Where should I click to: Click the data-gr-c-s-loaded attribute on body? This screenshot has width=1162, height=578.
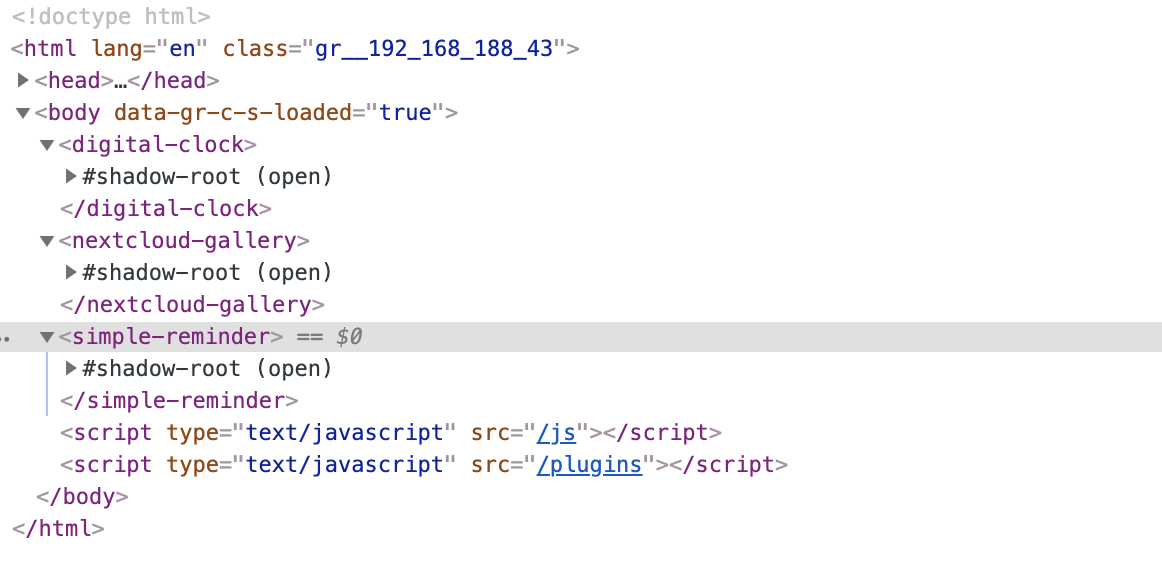[x=233, y=113]
